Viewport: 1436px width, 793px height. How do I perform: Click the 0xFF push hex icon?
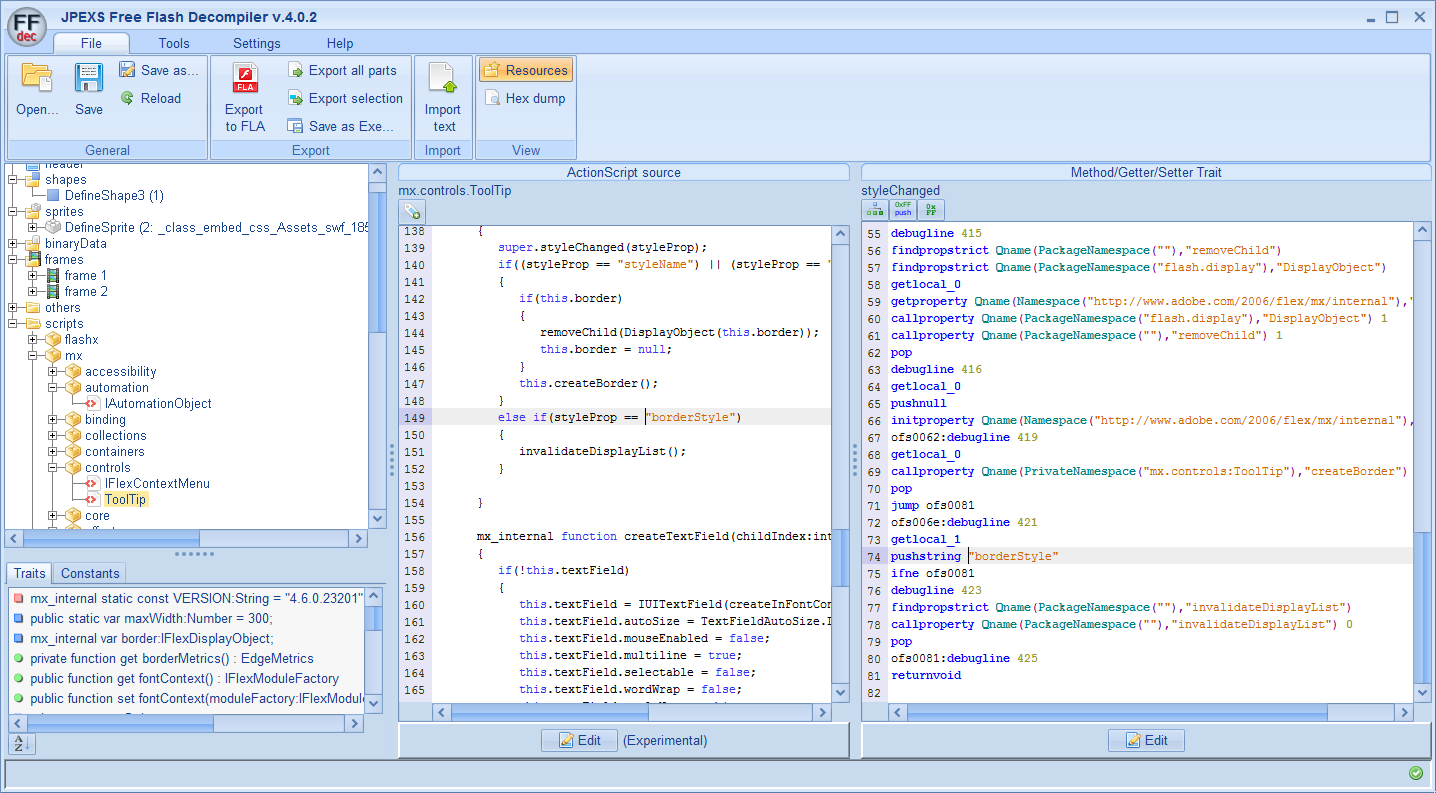pos(903,210)
